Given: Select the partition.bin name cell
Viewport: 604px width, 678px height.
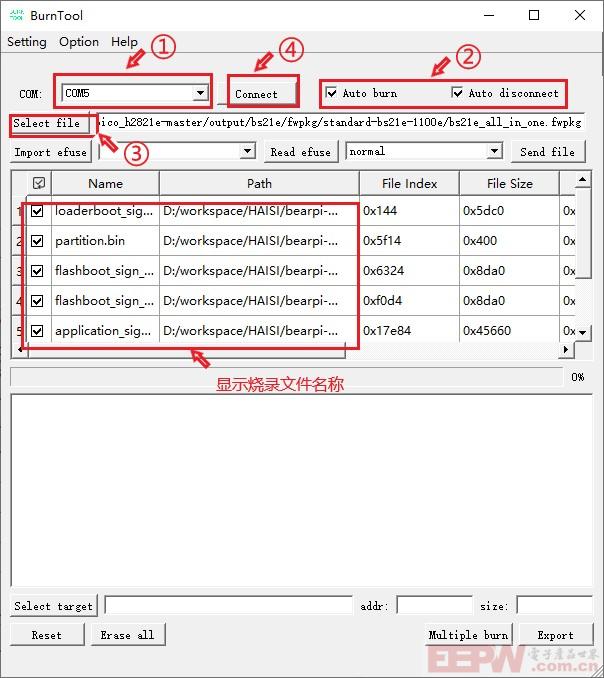Looking at the screenshot, I should click(105, 241).
